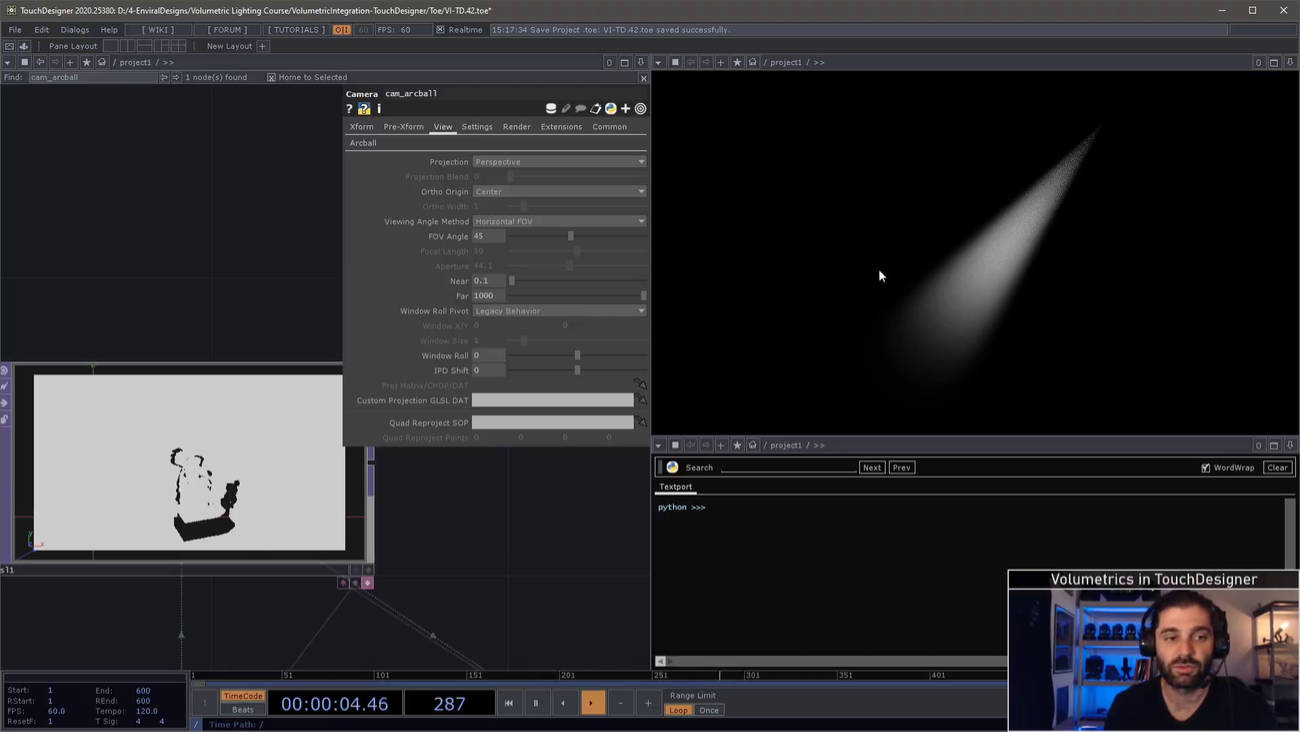The height and width of the screenshot is (732, 1300).
Task: Switch to the Render tab
Action: pyautogui.click(x=517, y=127)
